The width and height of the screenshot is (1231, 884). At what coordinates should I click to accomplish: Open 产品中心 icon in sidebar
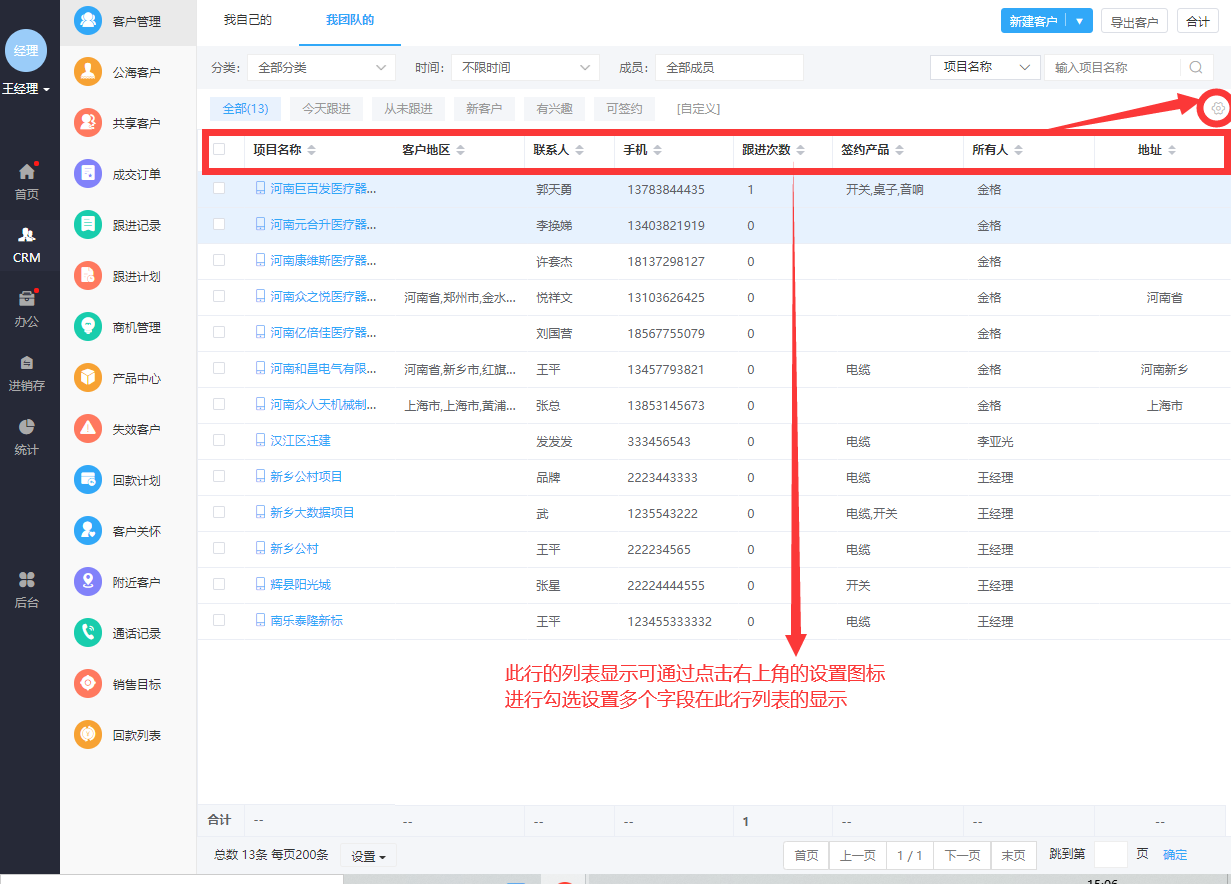pos(88,378)
